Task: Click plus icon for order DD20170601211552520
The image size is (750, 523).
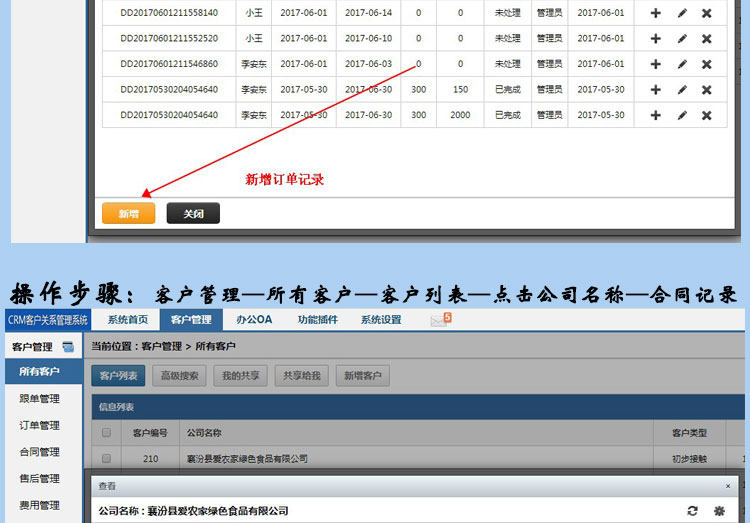Action: pos(656,38)
